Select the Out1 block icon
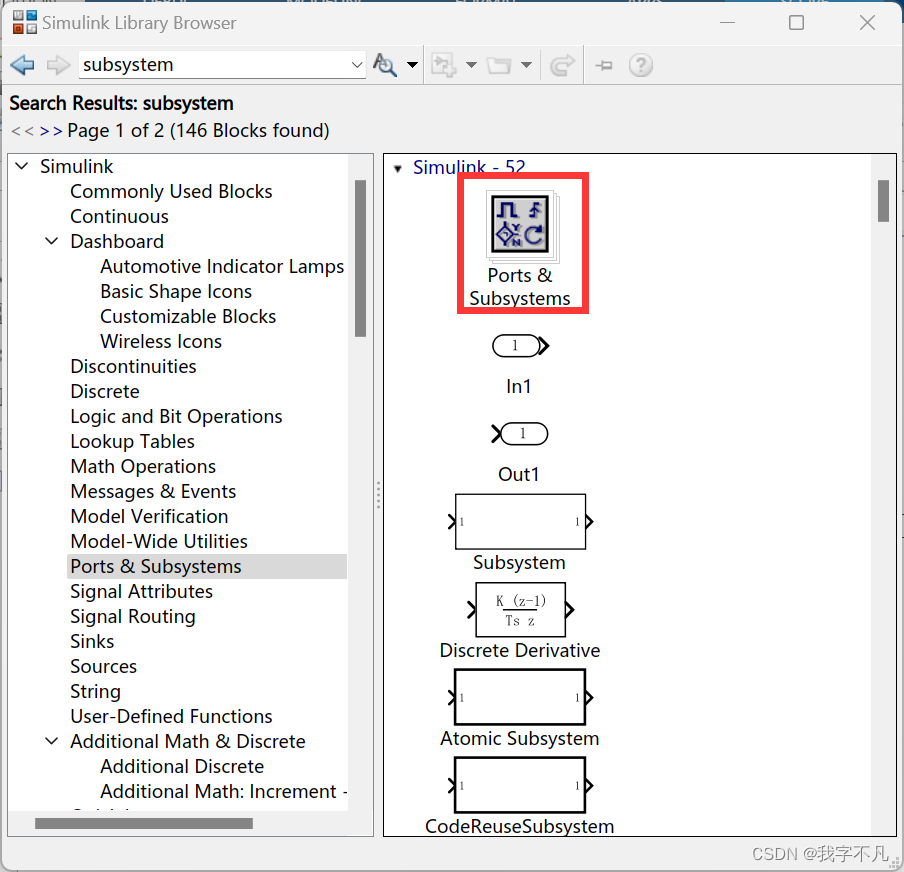Viewport: 904px width, 872px height. [520, 434]
